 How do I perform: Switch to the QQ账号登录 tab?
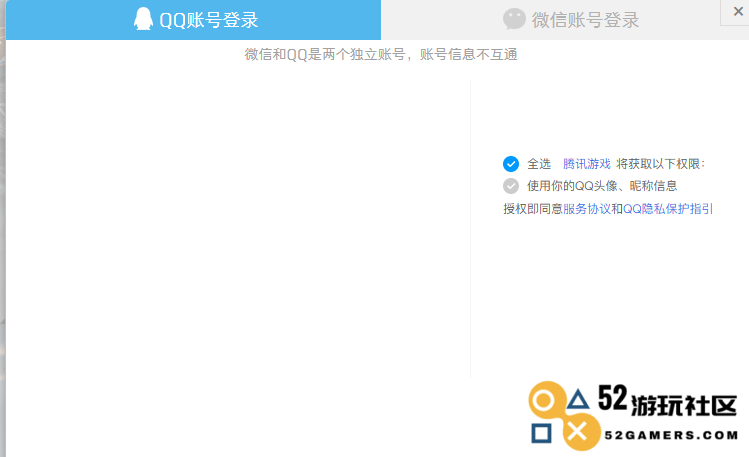click(x=193, y=20)
